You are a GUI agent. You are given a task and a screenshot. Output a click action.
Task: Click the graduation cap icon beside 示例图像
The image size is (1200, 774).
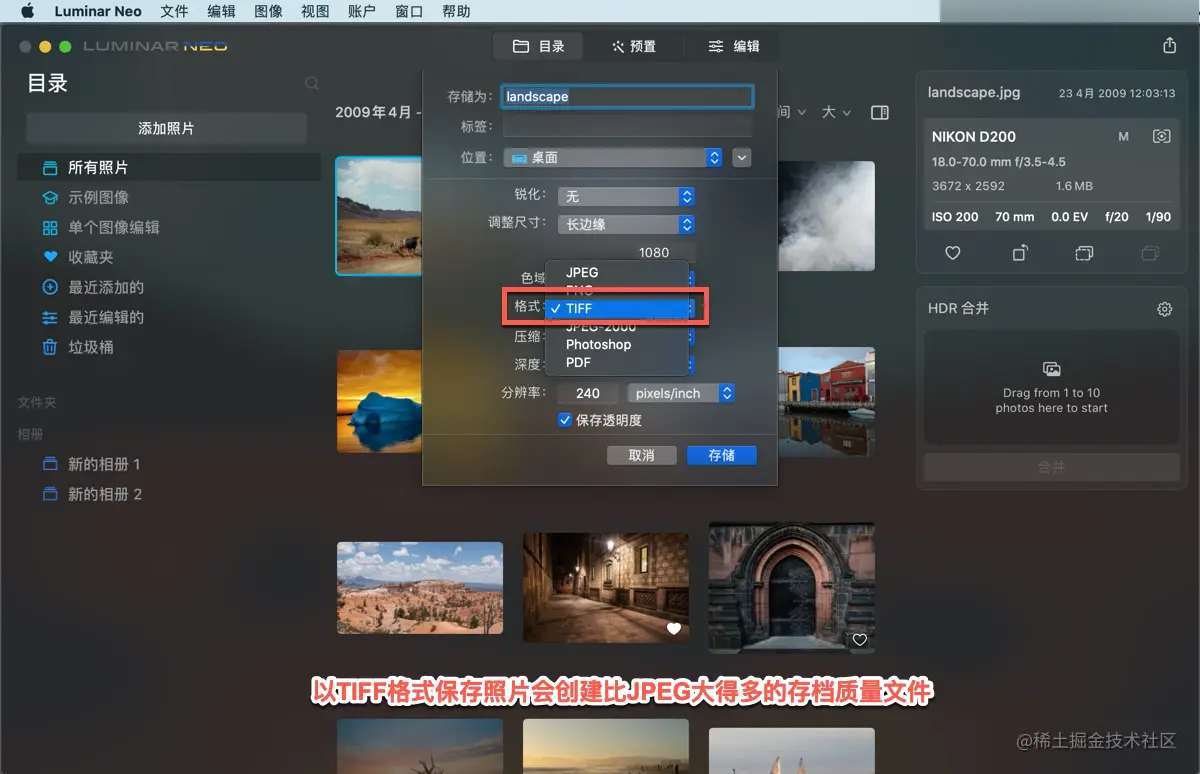(x=50, y=198)
